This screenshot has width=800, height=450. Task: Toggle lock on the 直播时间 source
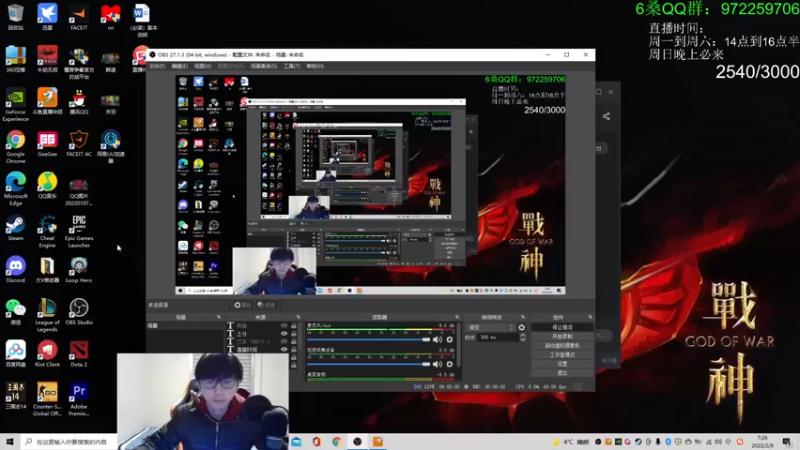click(x=293, y=349)
